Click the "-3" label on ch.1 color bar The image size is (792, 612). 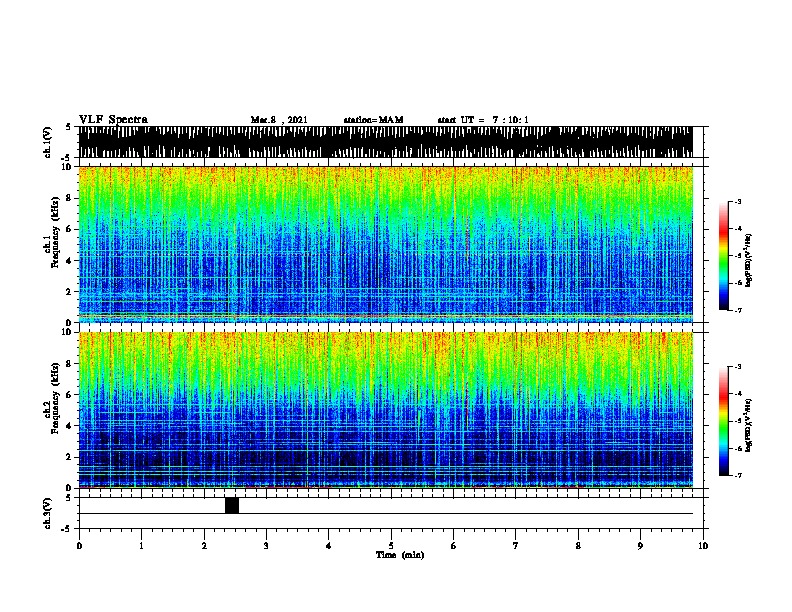click(x=737, y=201)
